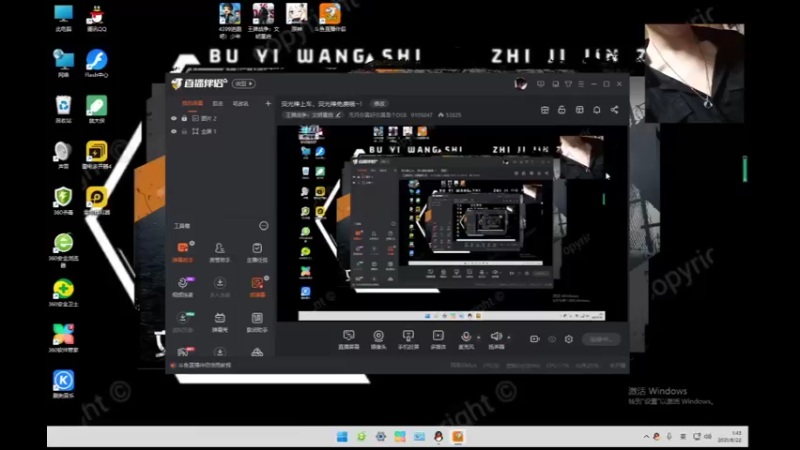The height and width of the screenshot is (450, 800).
Task: Hide the 图片 2 layer with its eye icon
Action: pyautogui.click(x=174, y=118)
